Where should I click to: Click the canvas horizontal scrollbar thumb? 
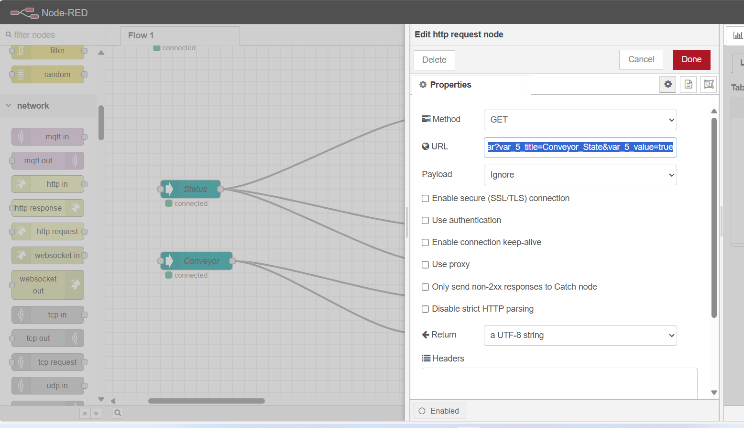click(x=206, y=401)
